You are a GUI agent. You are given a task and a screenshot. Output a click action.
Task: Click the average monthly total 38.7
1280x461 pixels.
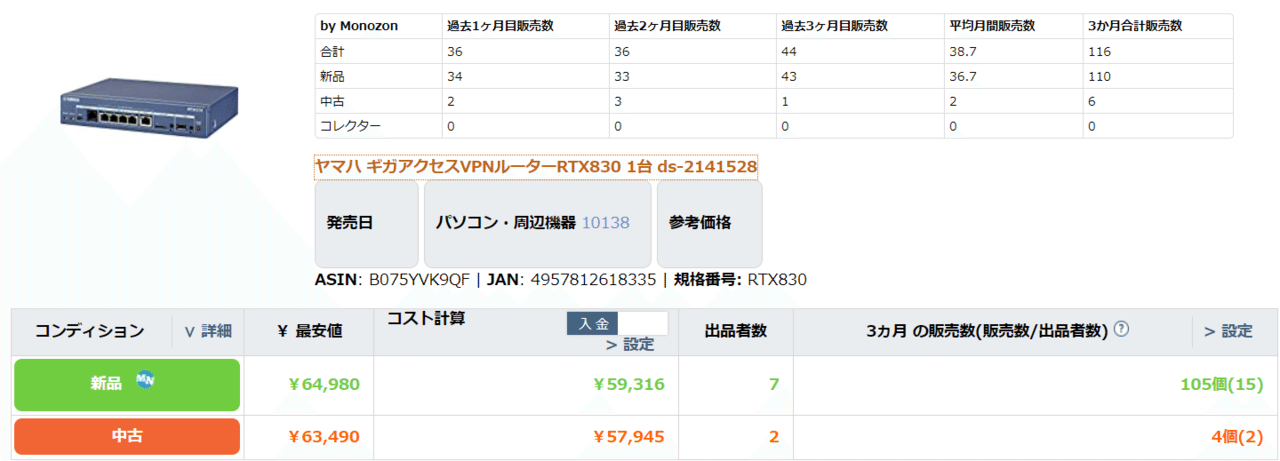click(962, 51)
